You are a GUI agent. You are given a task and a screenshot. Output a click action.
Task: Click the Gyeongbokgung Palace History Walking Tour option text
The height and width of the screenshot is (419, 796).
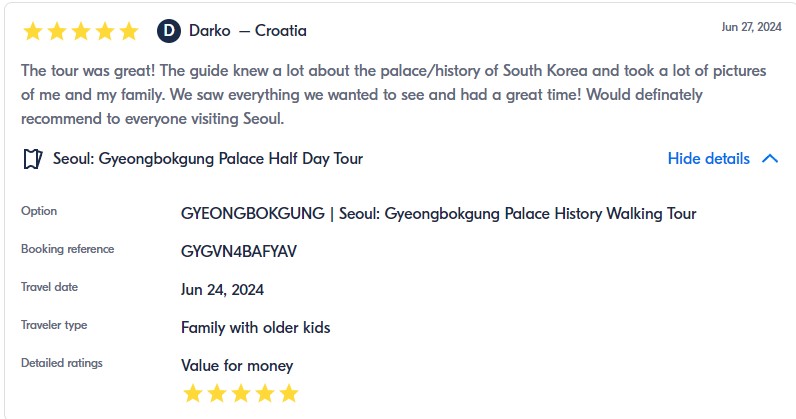pos(438,213)
